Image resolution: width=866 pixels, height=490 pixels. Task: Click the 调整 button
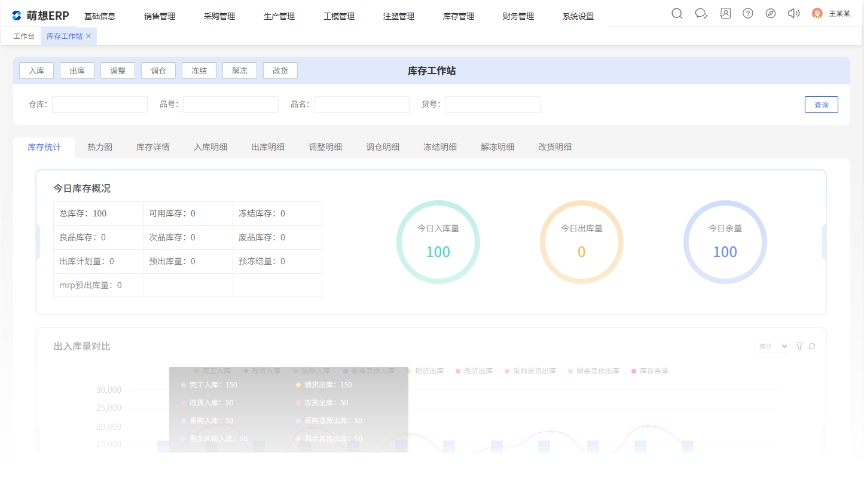pos(118,71)
